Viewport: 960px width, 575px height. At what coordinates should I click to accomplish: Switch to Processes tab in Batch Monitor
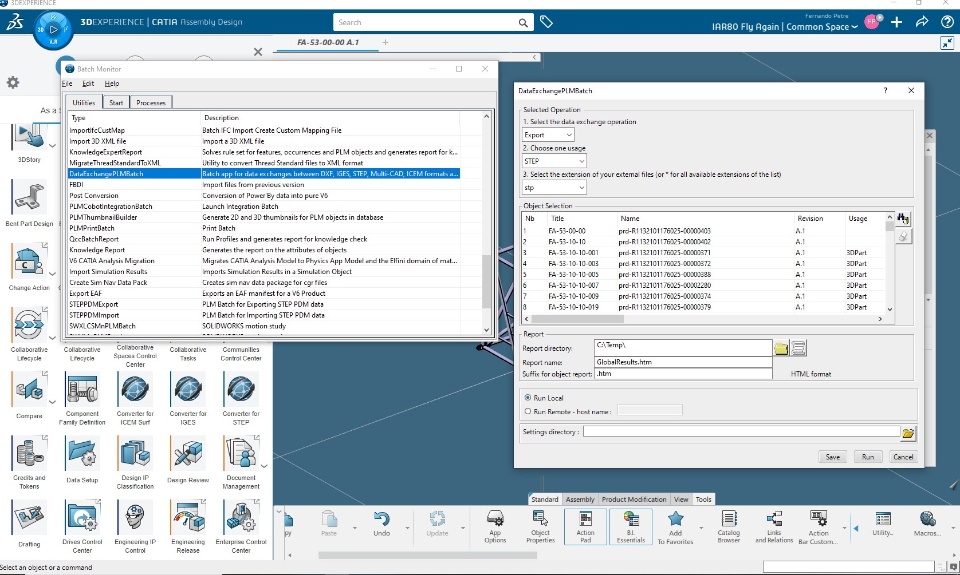[151, 102]
